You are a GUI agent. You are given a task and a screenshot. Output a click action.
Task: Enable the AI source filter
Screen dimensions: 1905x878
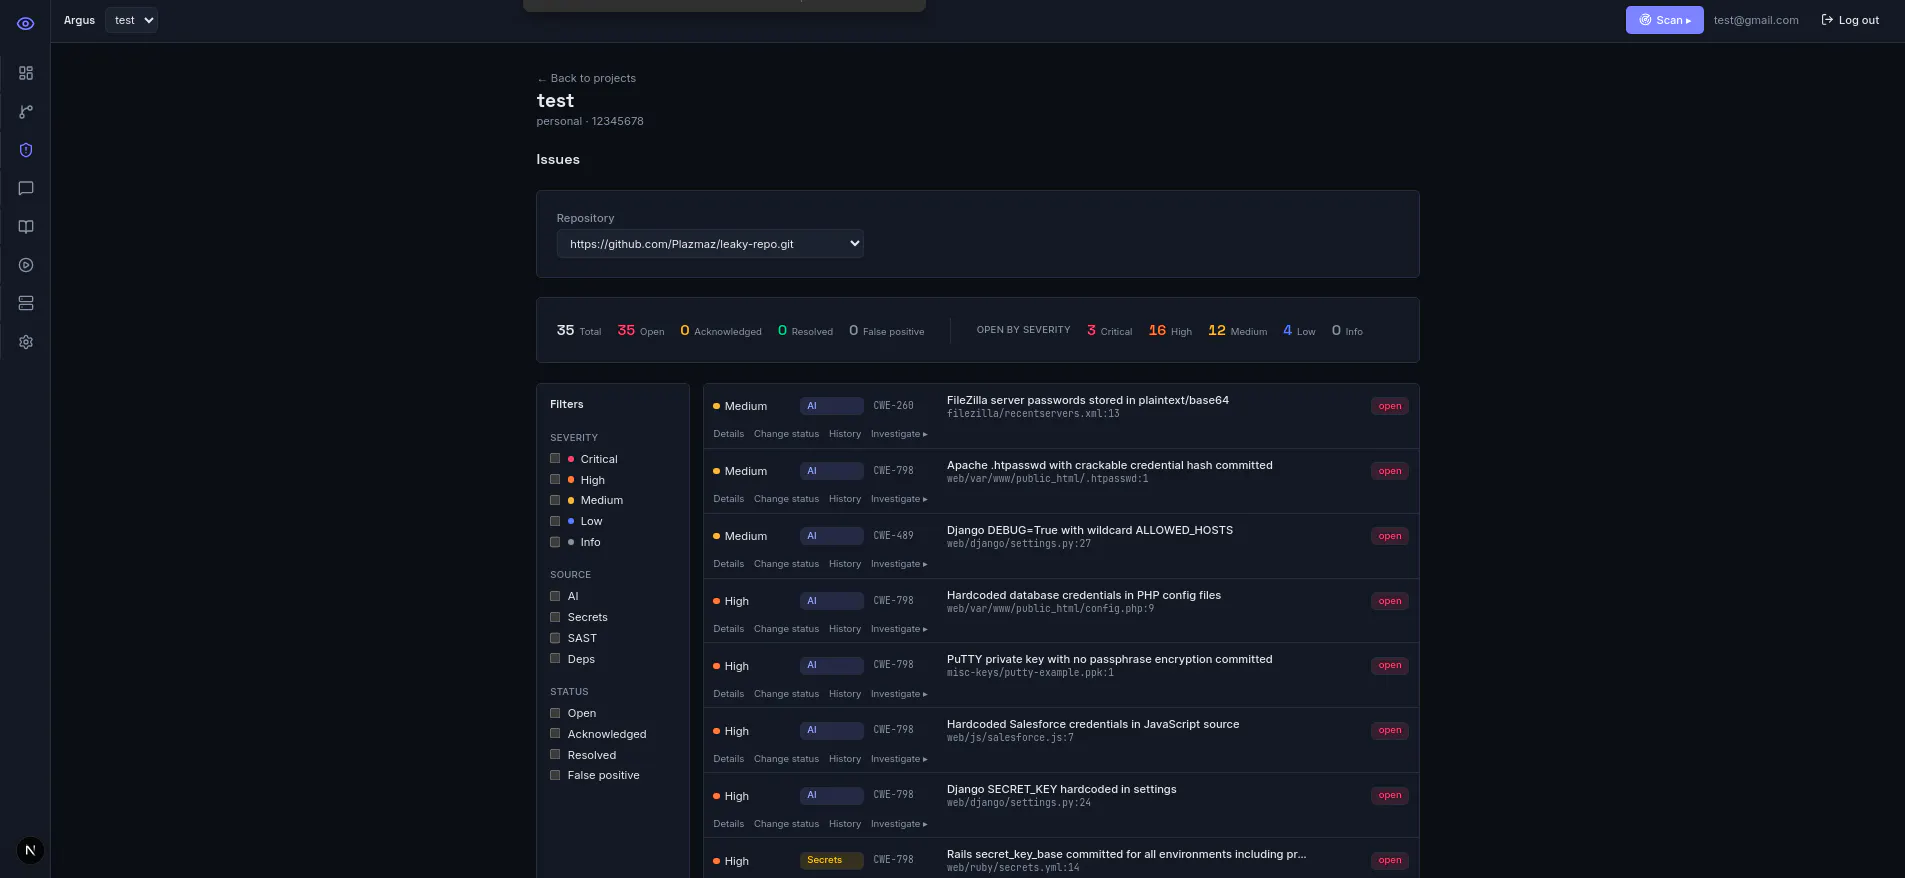tap(555, 596)
